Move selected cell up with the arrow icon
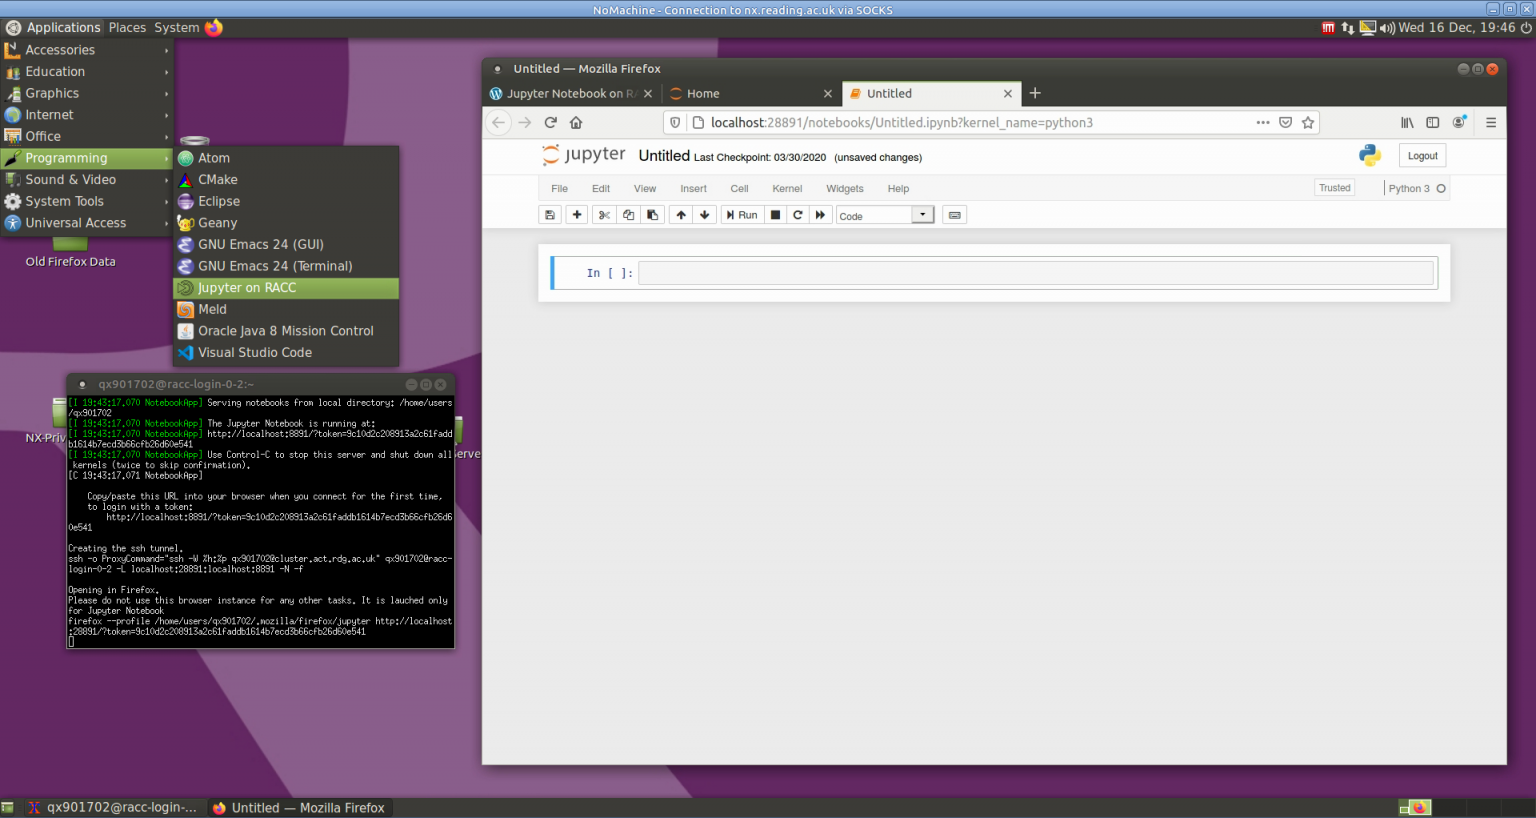 pyautogui.click(x=681, y=215)
